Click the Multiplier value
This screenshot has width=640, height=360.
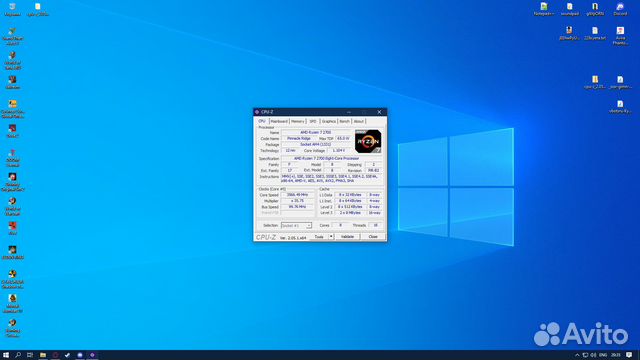298,201
